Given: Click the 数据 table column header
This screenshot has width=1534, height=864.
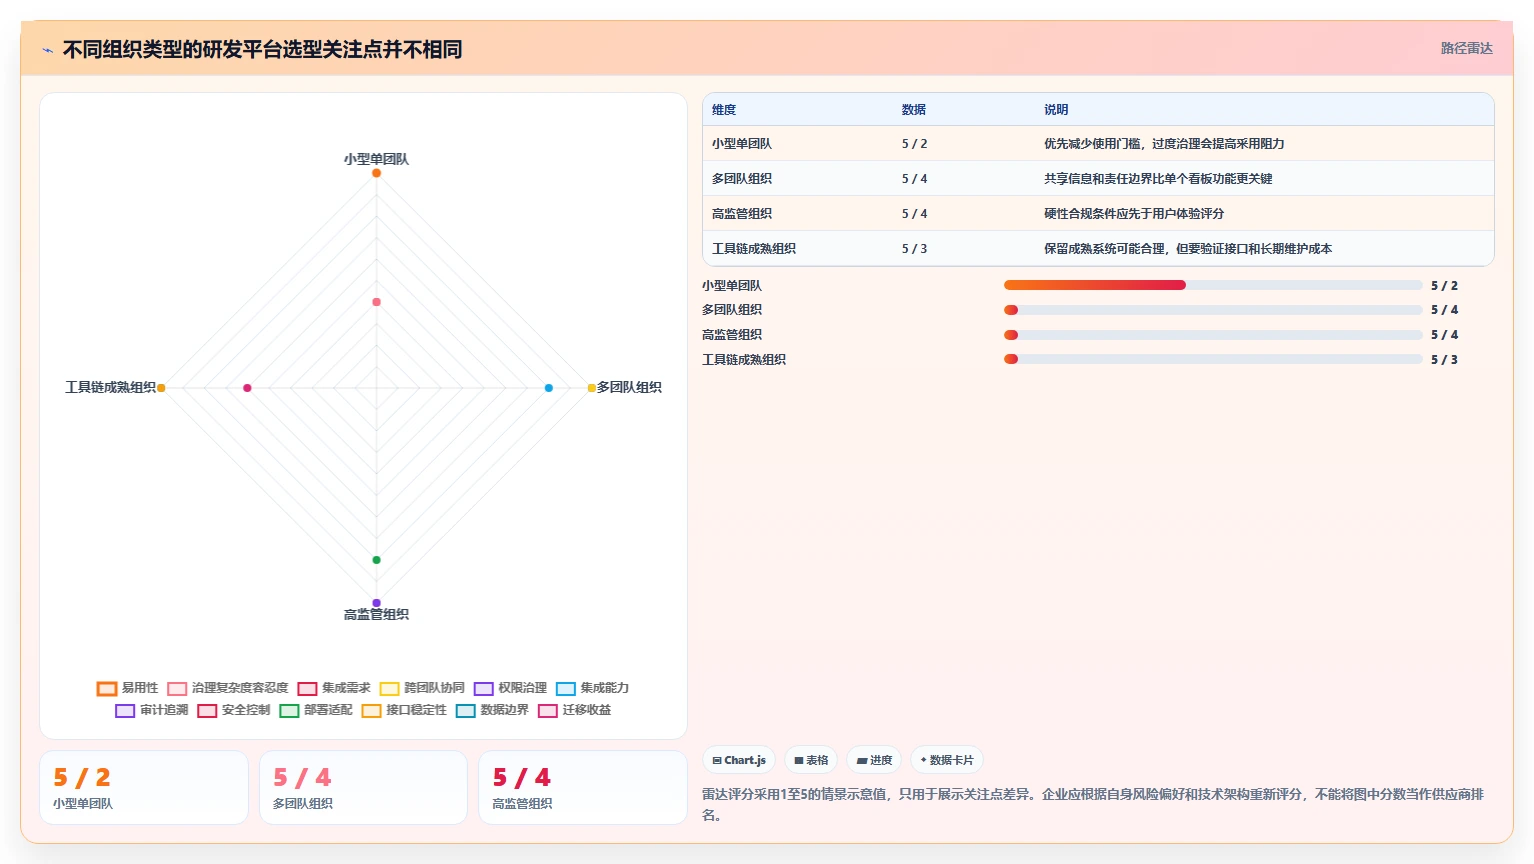Looking at the screenshot, I should tap(914, 110).
